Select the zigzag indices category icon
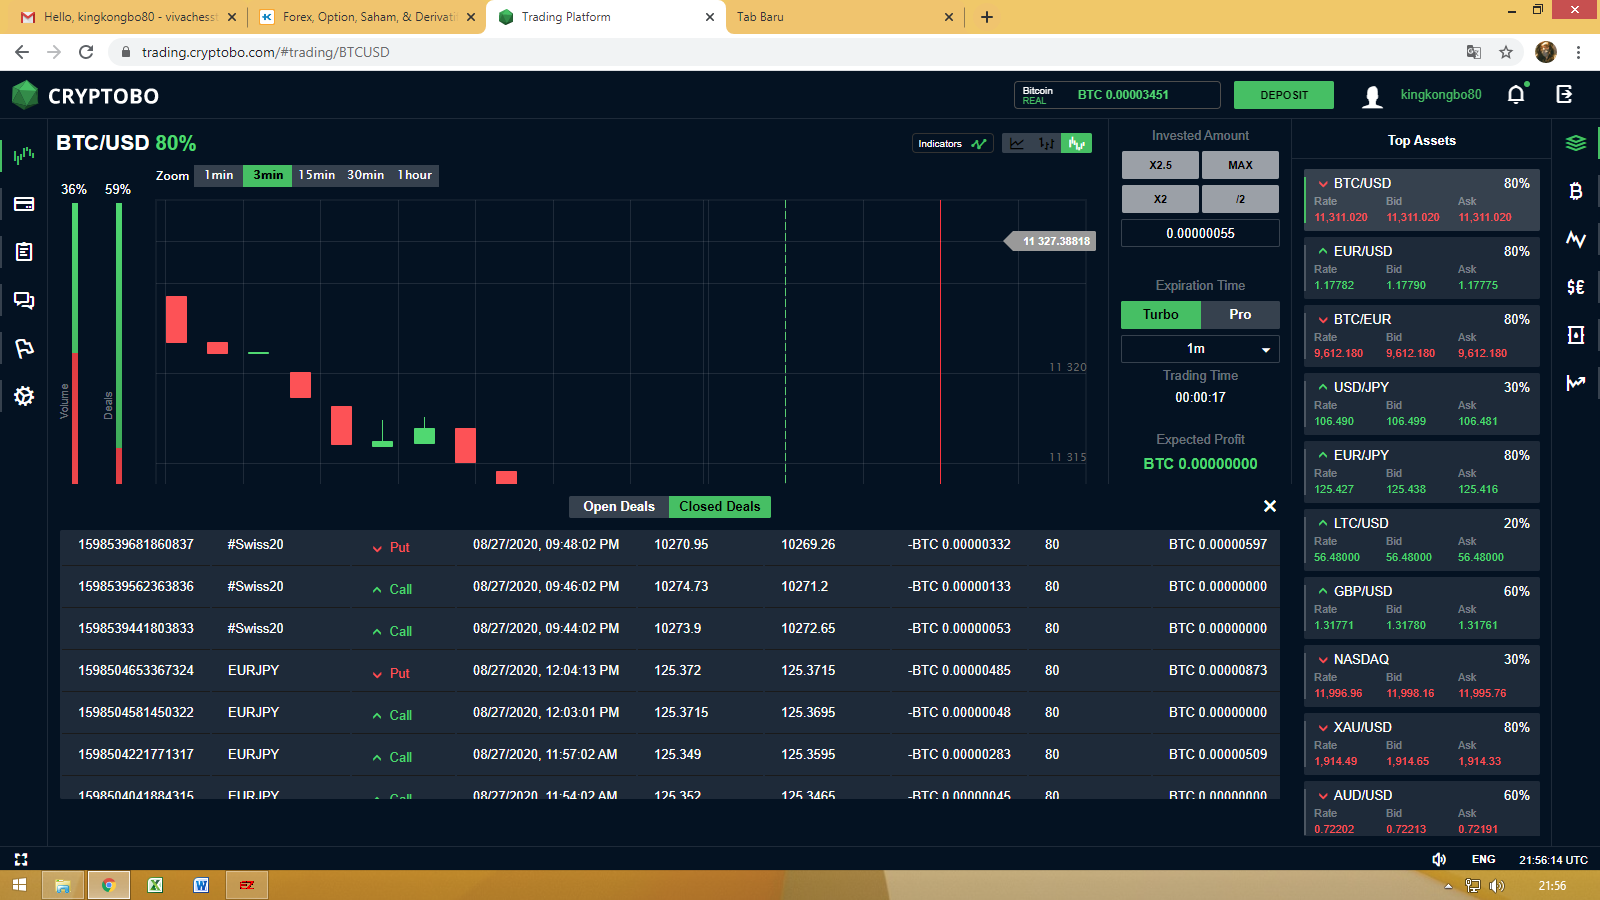 [1576, 239]
